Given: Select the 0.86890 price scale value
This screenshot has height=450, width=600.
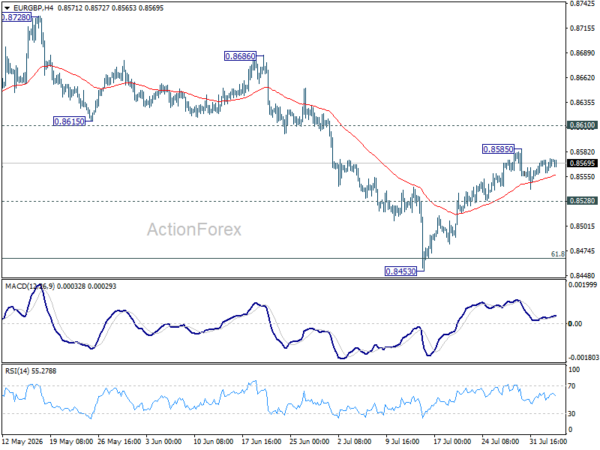Looking at the screenshot, I should click(582, 53).
